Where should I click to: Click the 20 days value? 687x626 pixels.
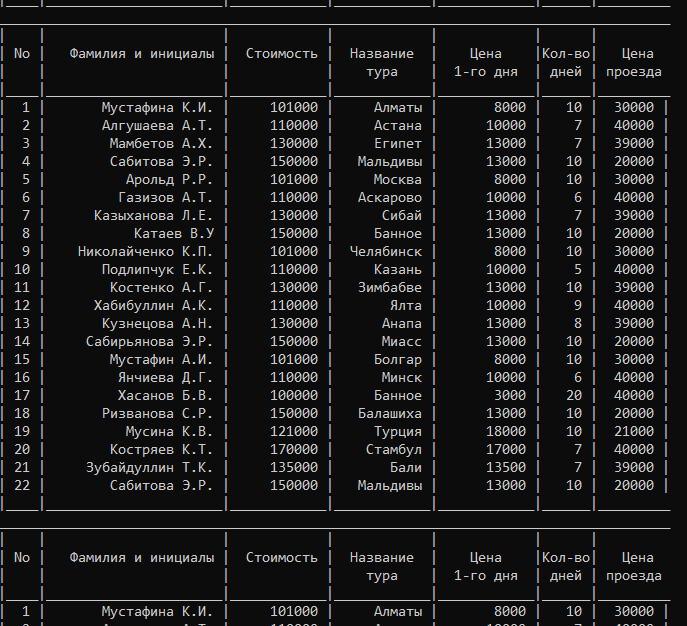coord(574,396)
